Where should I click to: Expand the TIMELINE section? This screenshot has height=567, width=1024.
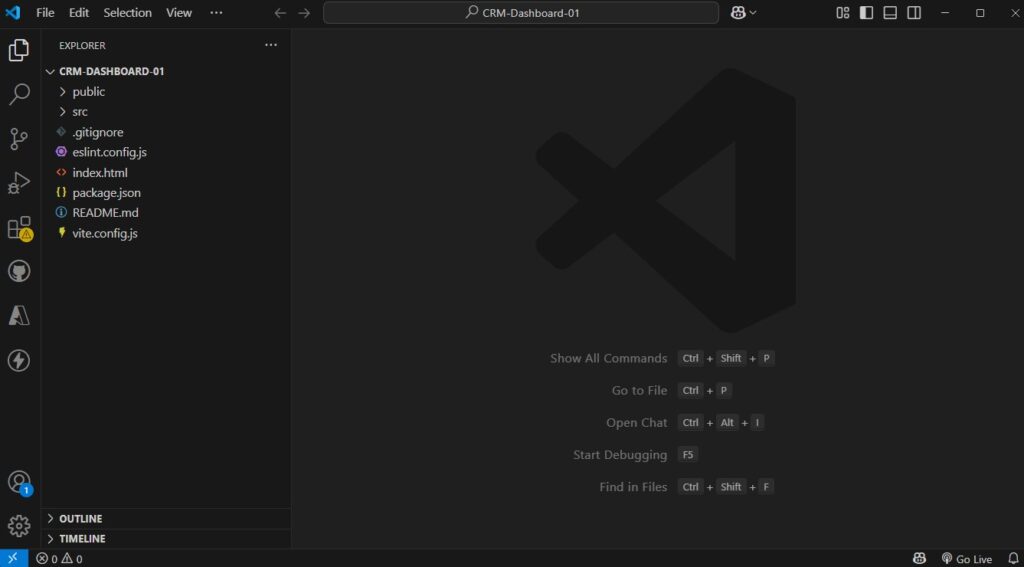tap(81, 539)
